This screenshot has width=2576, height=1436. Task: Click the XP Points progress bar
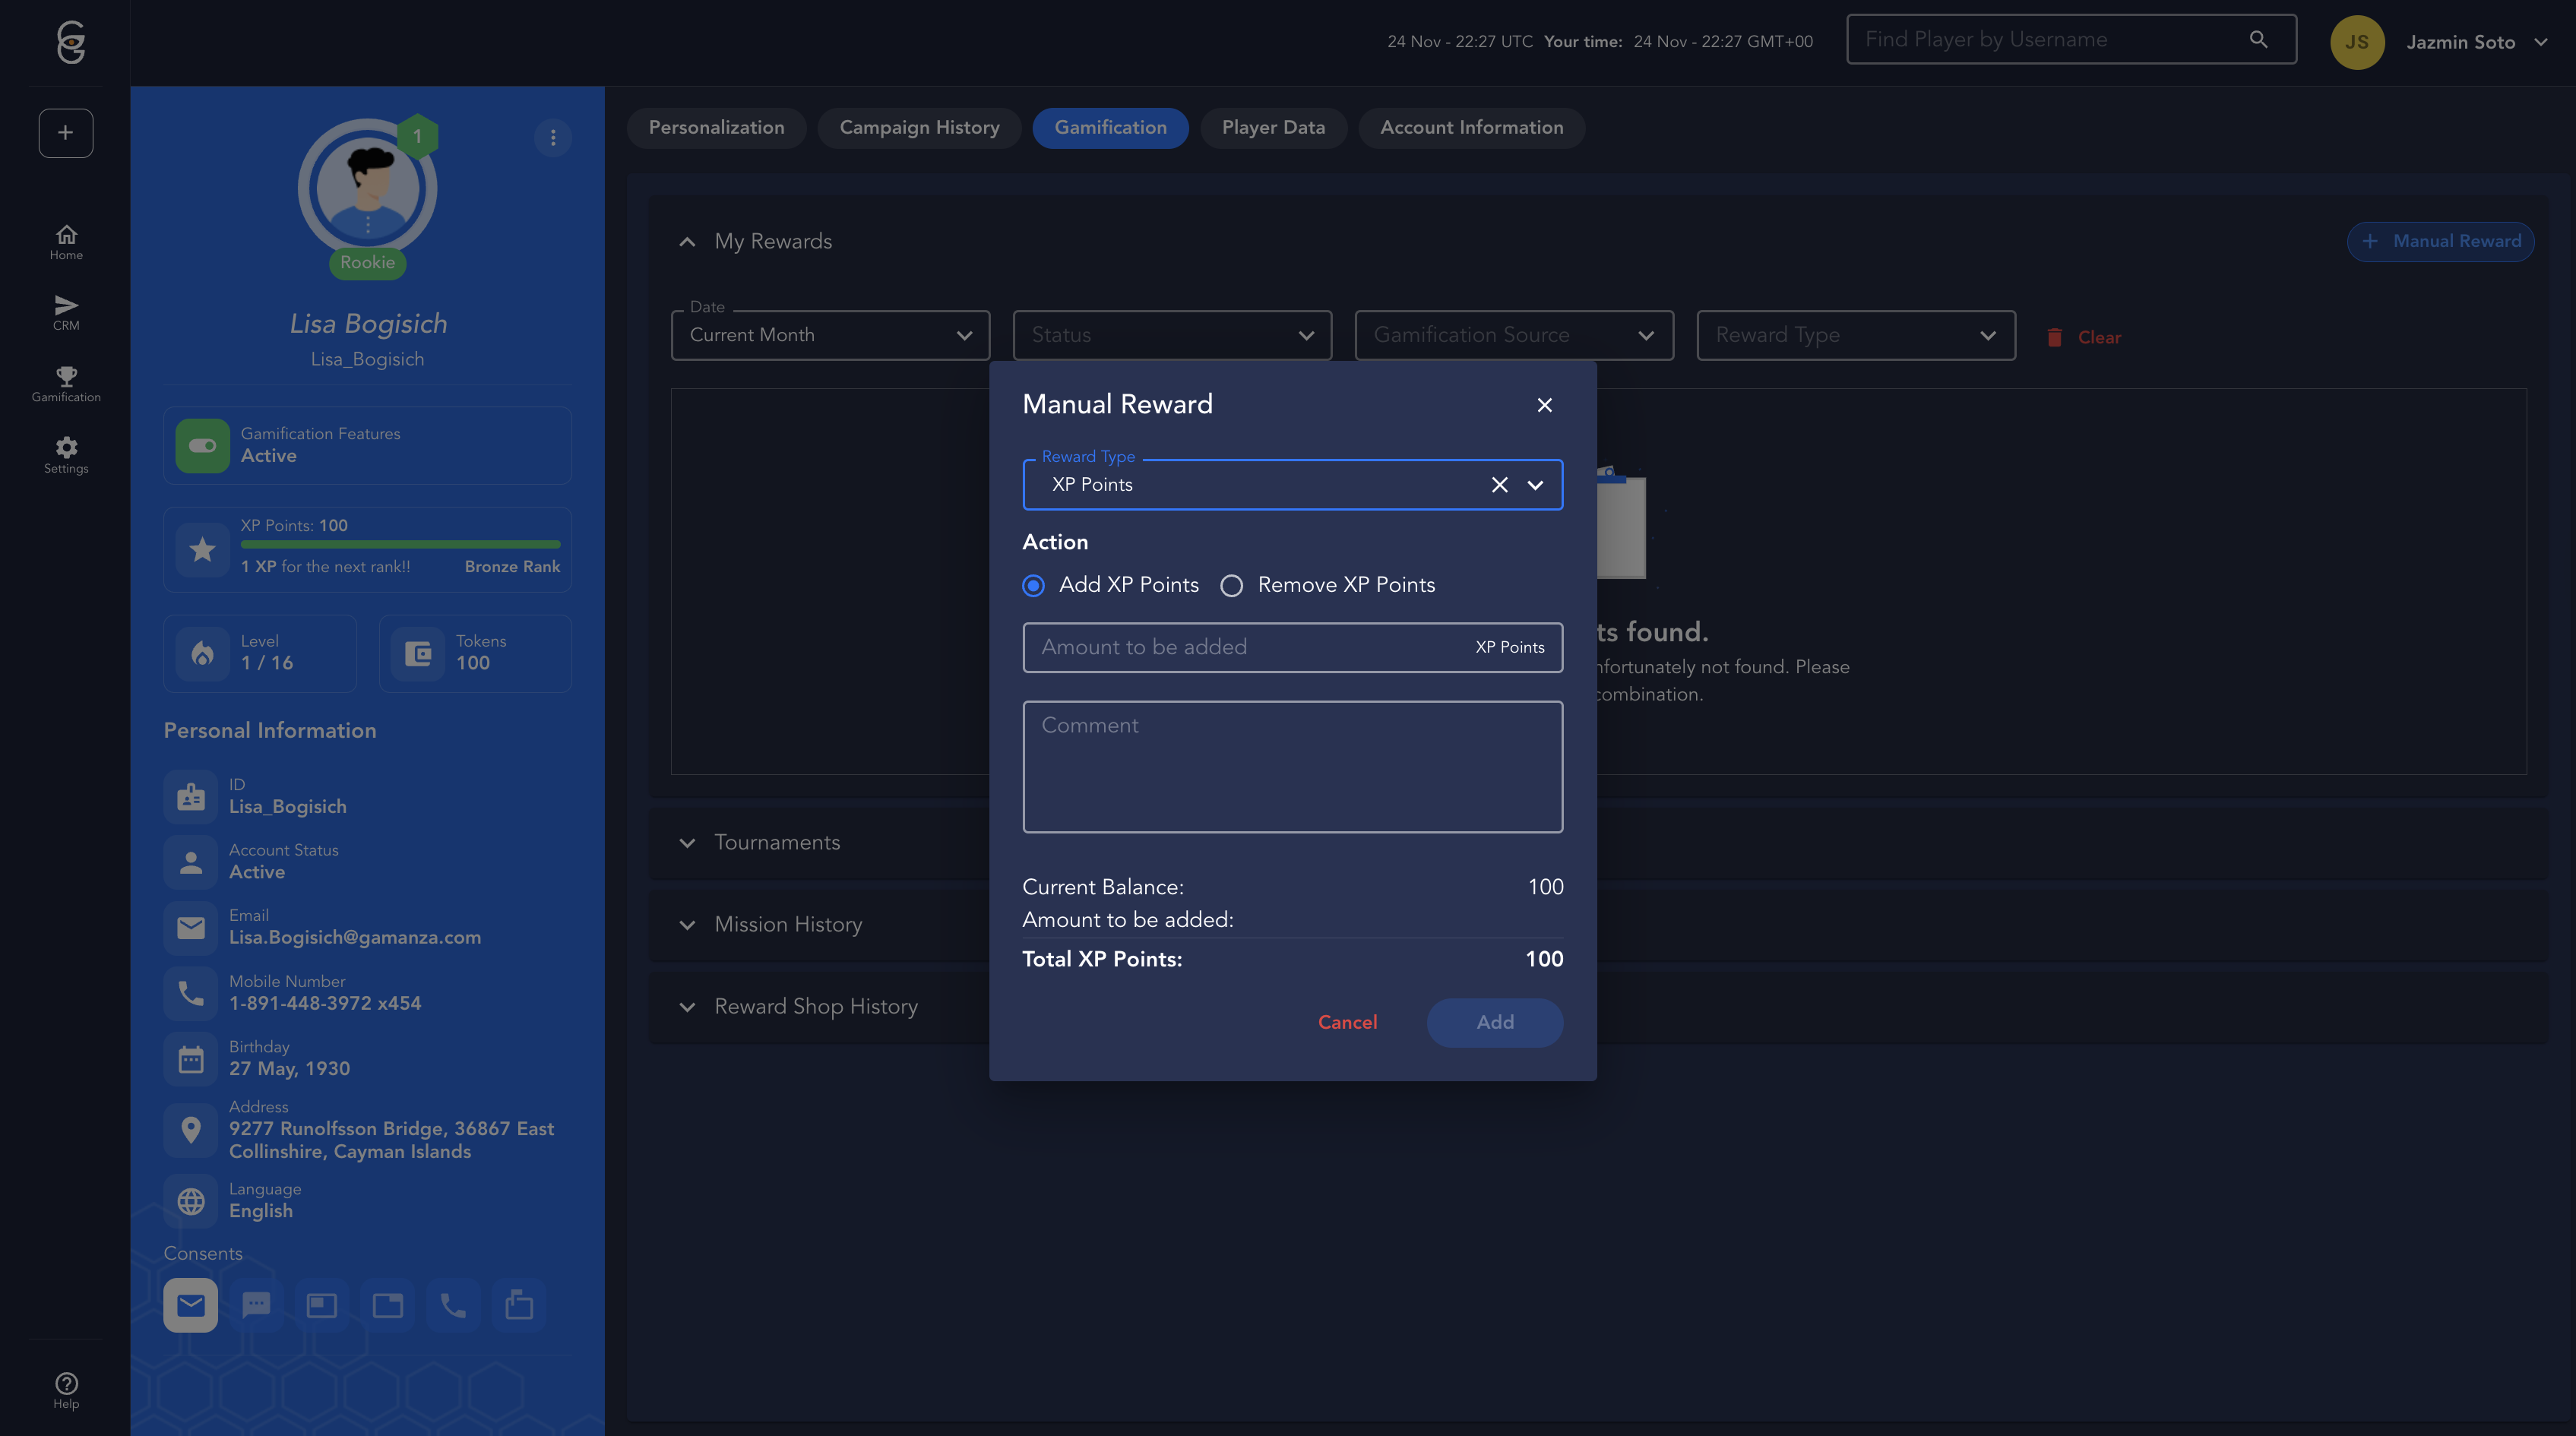tap(400, 545)
